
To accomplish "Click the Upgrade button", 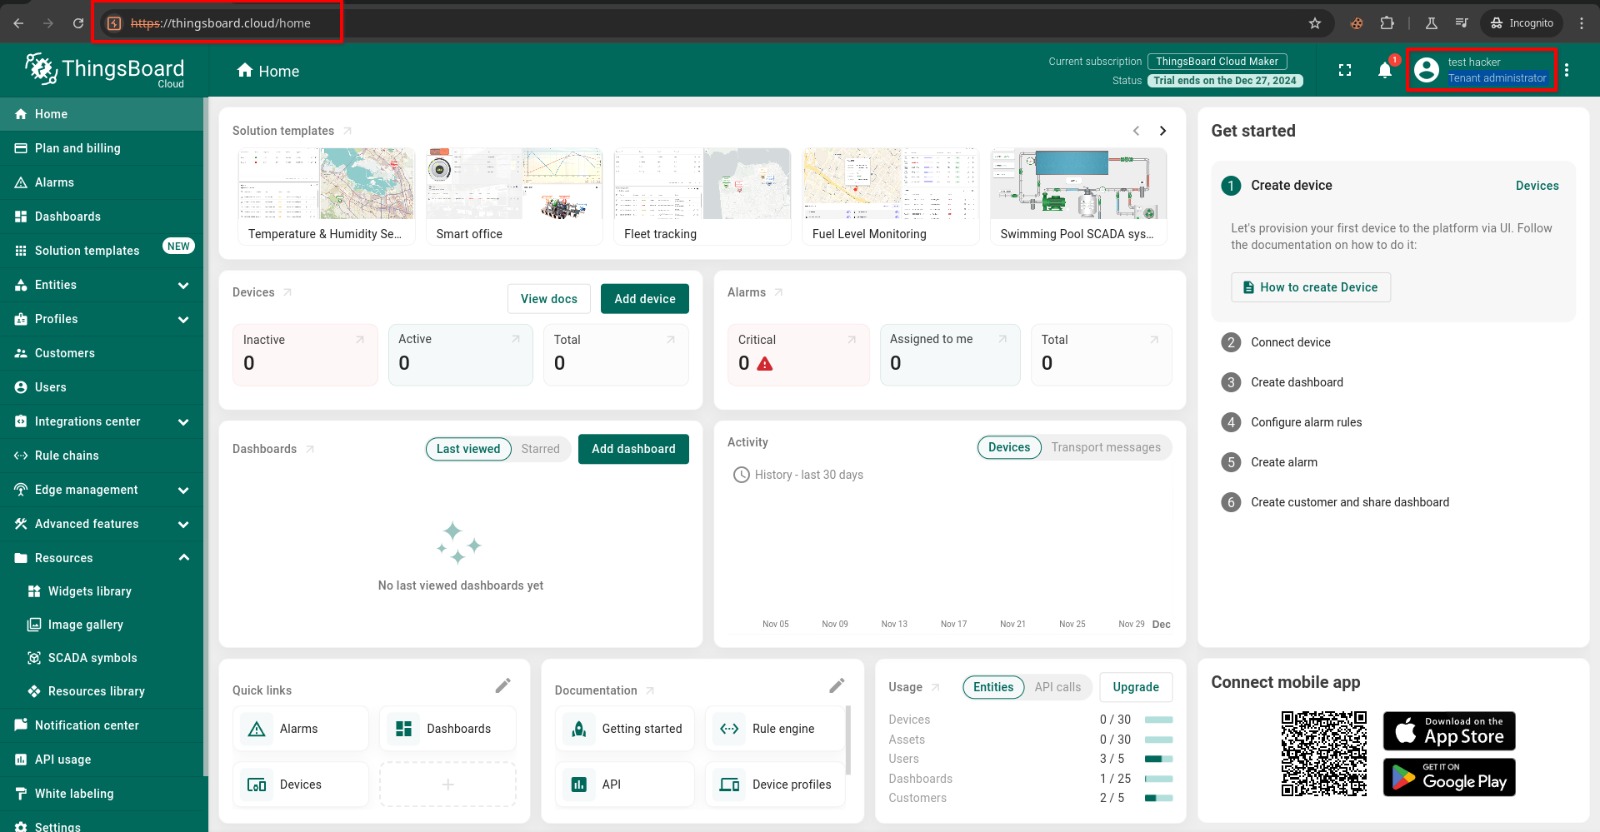I will [1136, 687].
